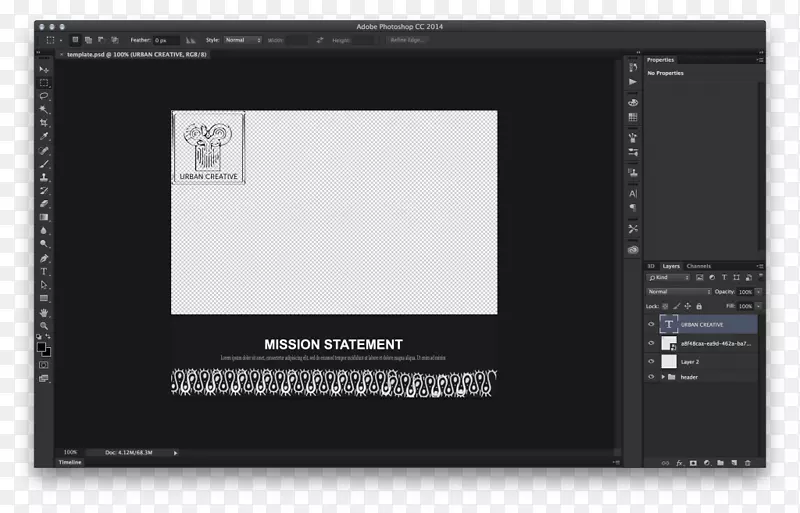Filter layers by shape layers

[736, 277]
